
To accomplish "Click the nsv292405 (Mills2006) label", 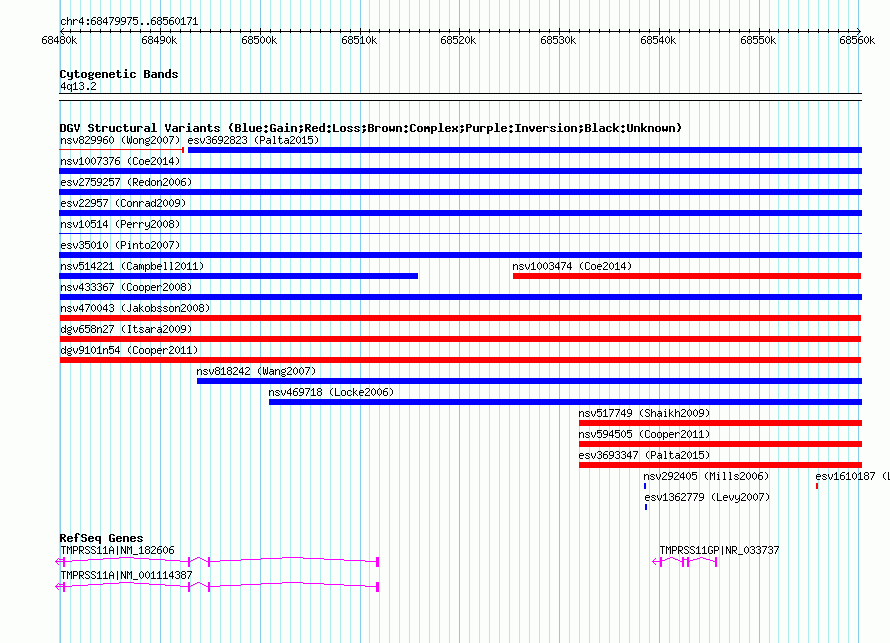I will click(706, 476).
